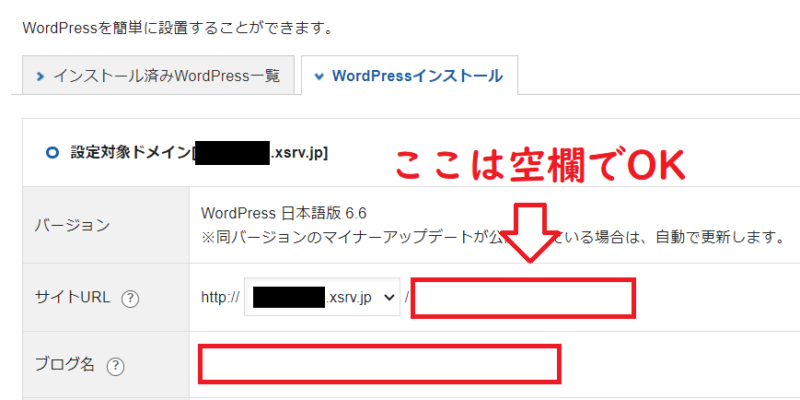800x400 pixels.
Task: Click the WordPressを簡単に設置することができます description text
Action: pos(178,28)
